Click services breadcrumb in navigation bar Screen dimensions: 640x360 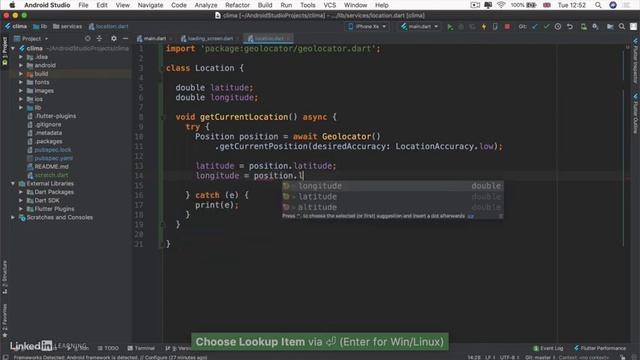click(68, 27)
